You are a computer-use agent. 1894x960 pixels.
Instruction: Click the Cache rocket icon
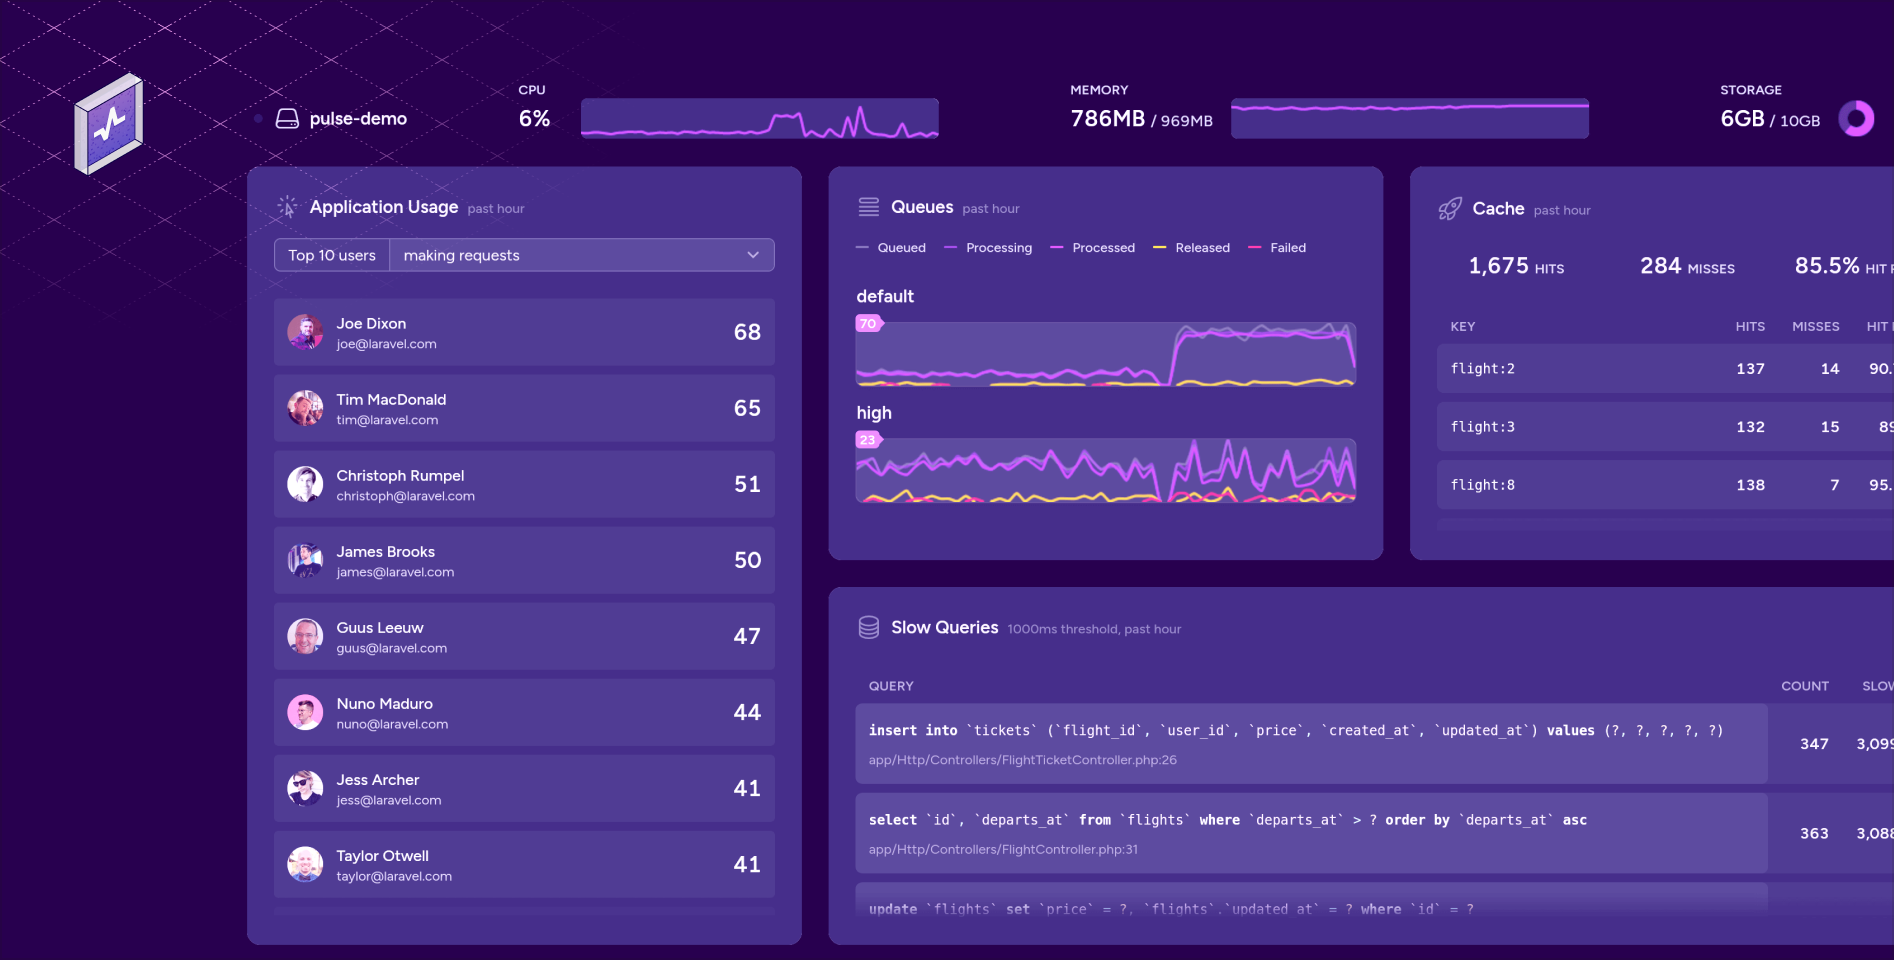1449,209
